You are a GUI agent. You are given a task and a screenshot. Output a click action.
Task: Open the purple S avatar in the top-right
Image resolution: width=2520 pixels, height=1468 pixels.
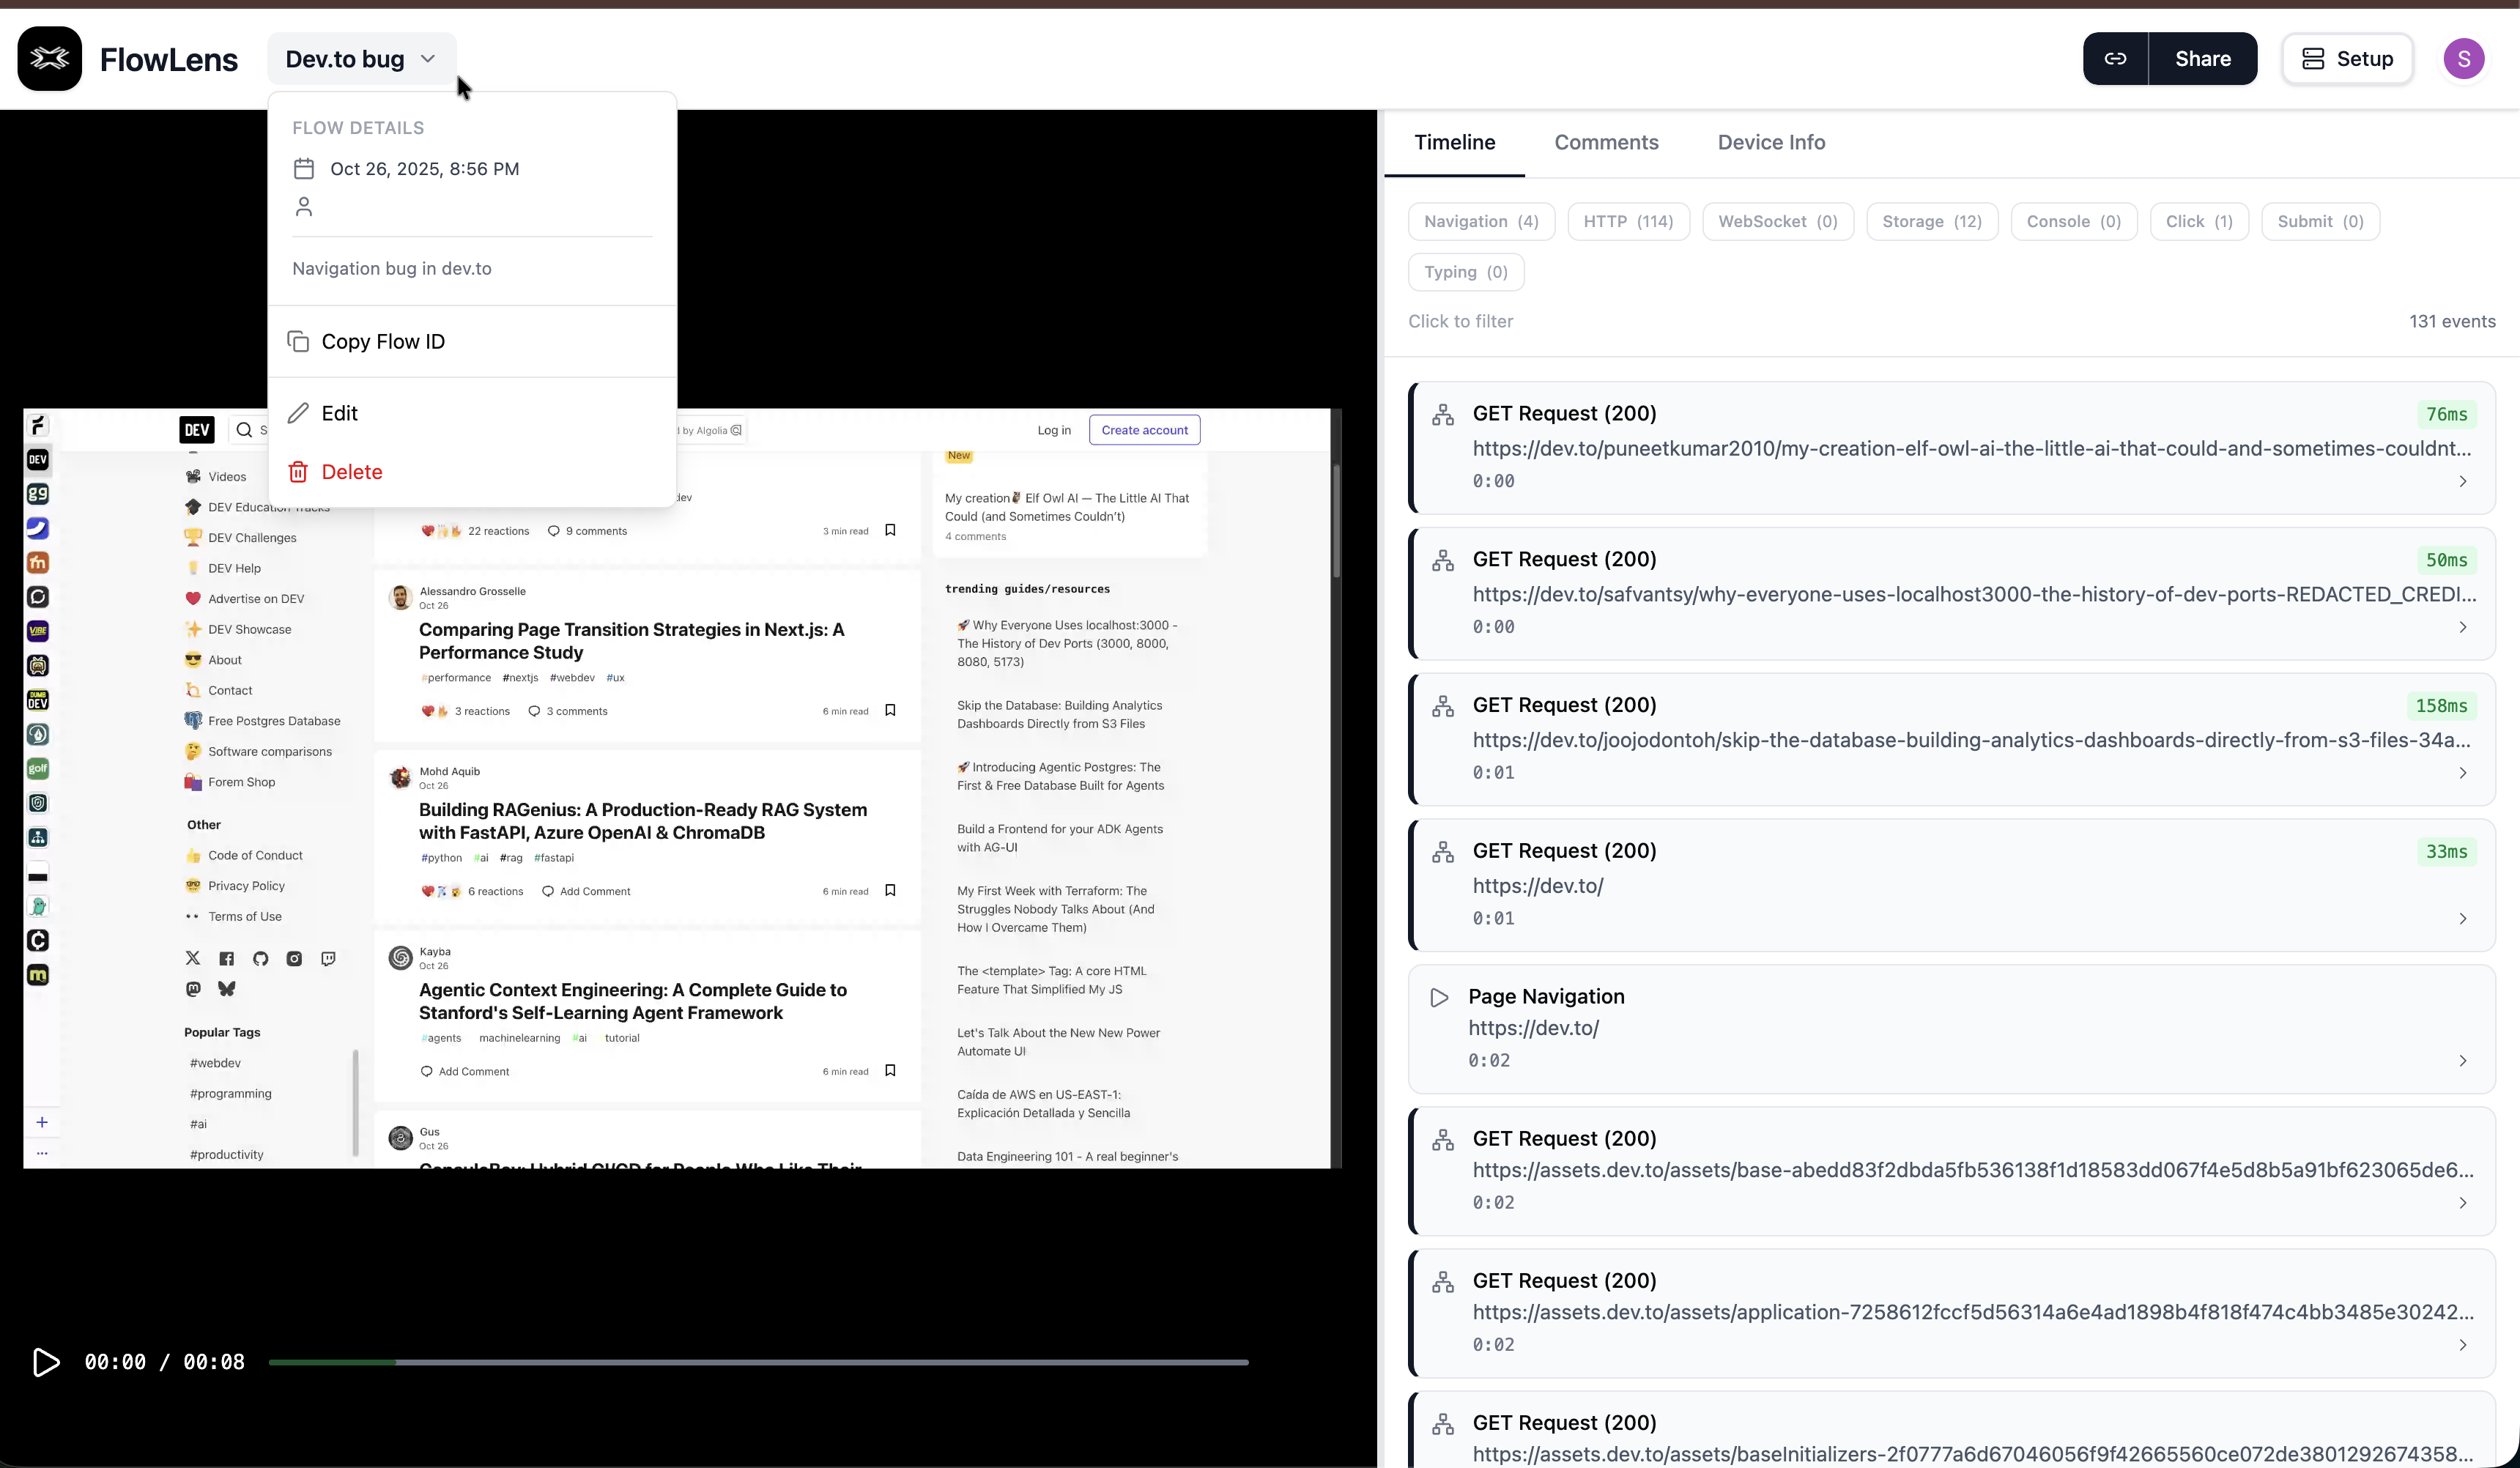pos(2463,58)
